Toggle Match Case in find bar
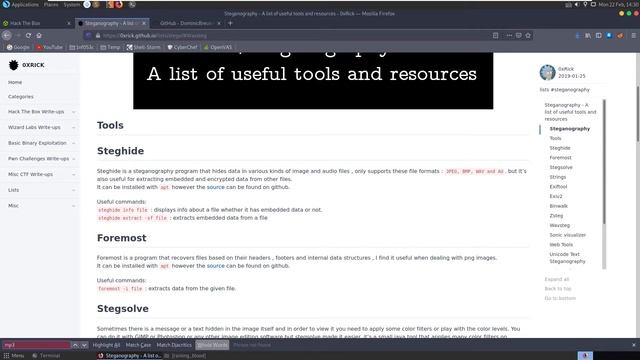The height and width of the screenshot is (360, 640). 138,345
